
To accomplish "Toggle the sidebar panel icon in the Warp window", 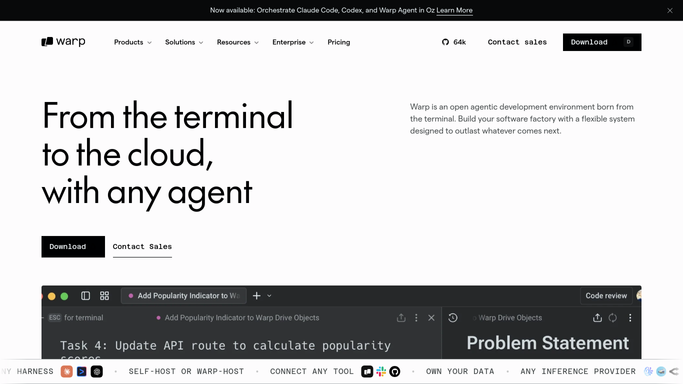I will click(x=85, y=296).
